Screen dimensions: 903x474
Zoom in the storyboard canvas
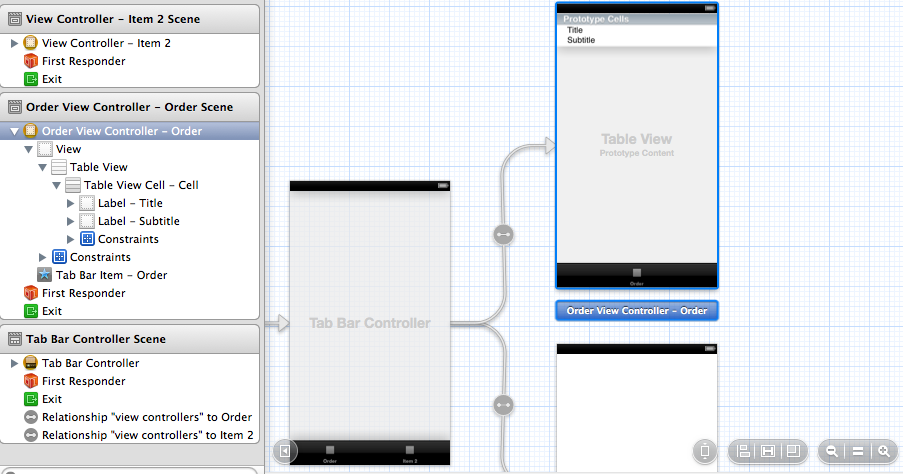[883, 451]
